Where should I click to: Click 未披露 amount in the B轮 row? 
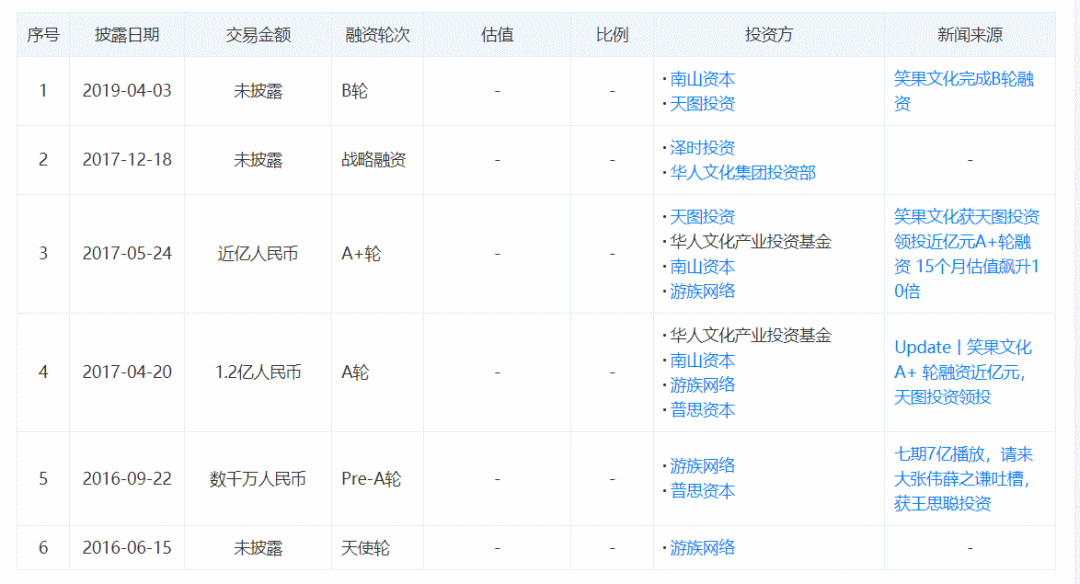click(x=258, y=91)
